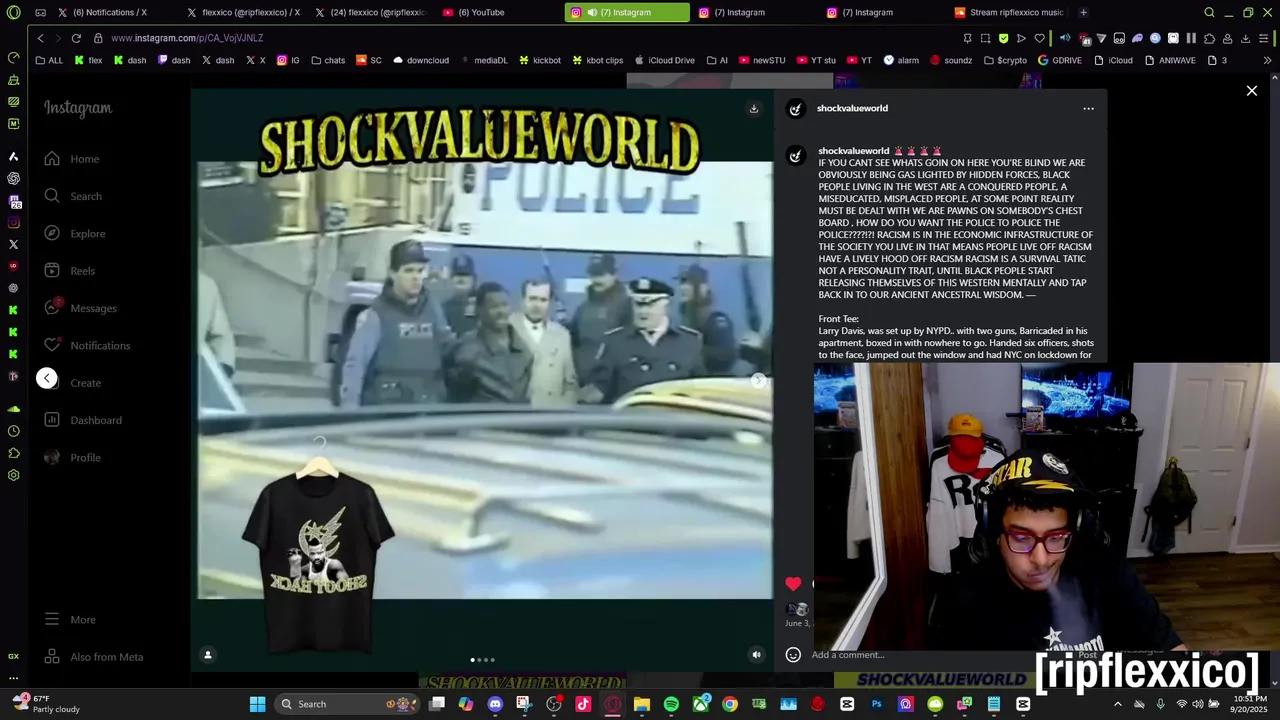
Task: Open the emoji picker for comment
Action: 793,655
